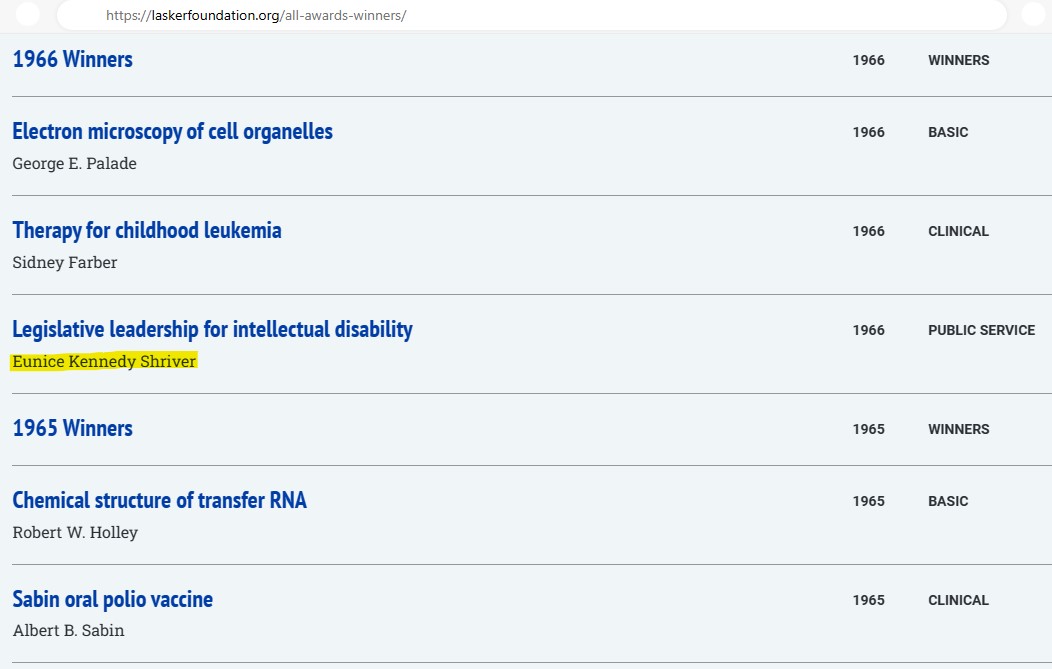Click Robert W. Holley name

[x=75, y=533]
